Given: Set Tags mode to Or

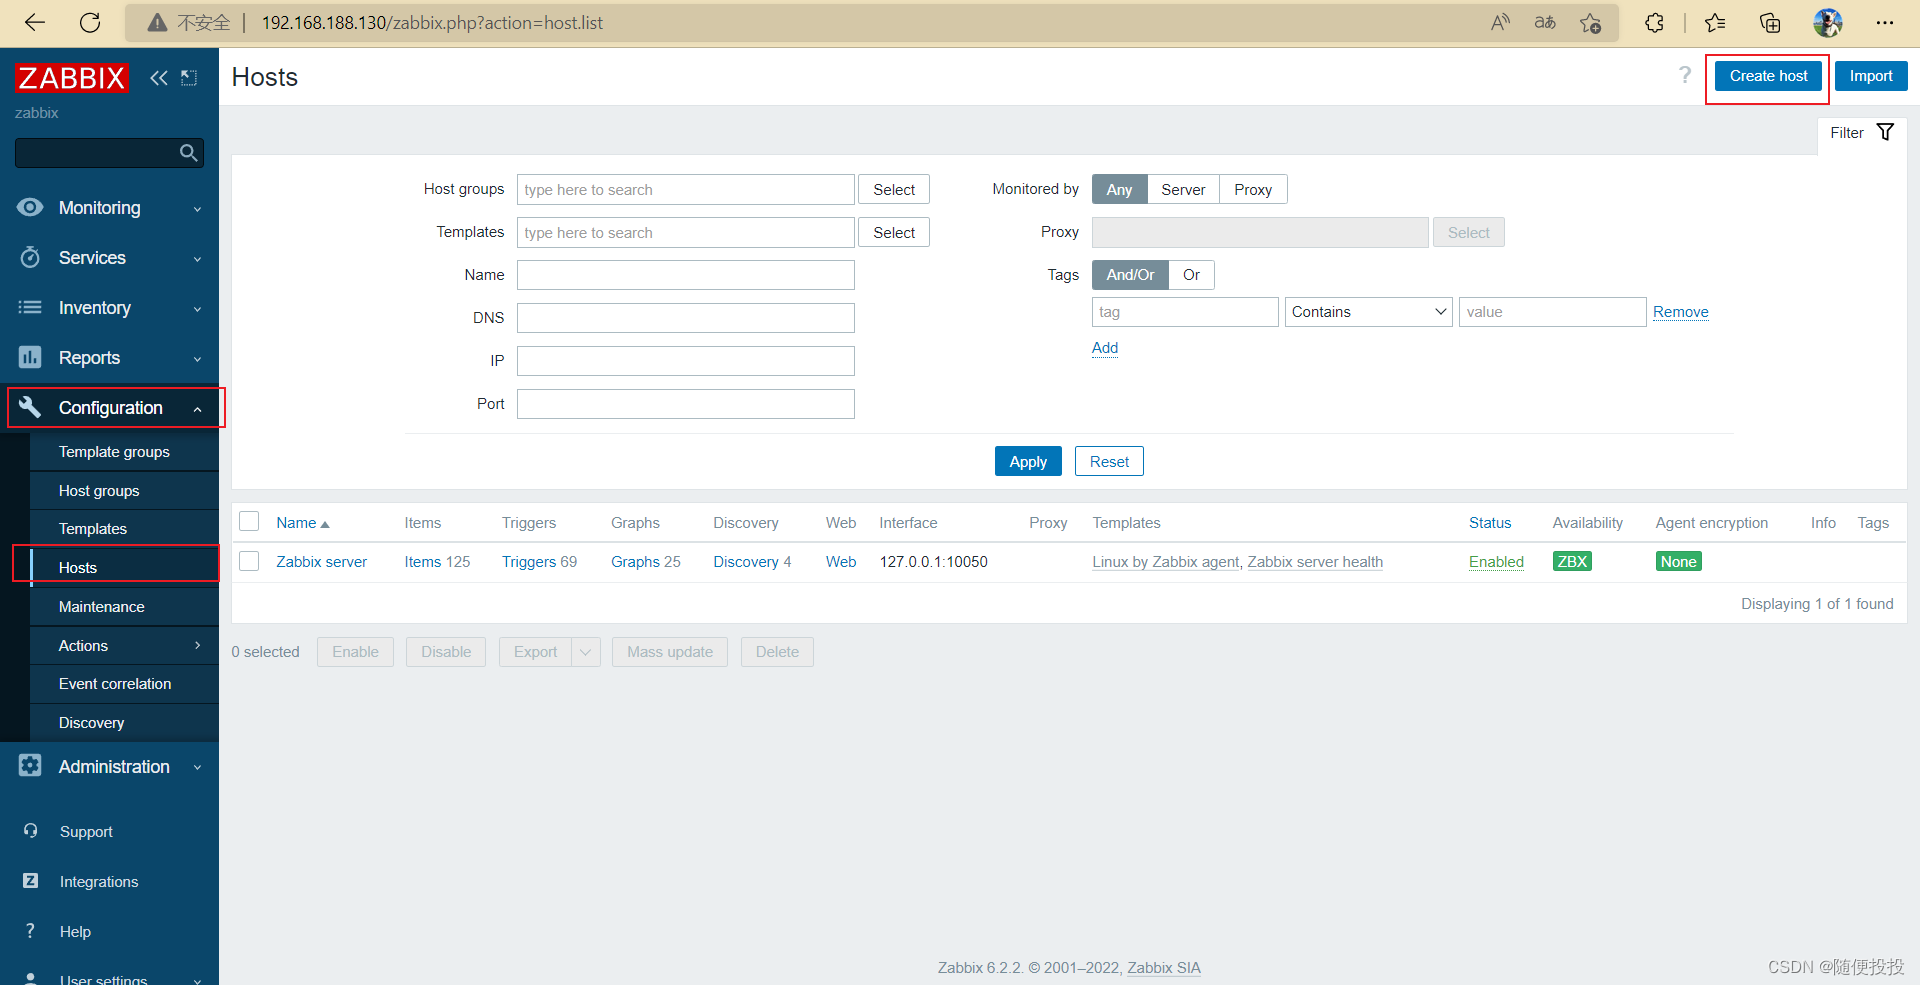Looking at the screenshot, I should coord(1191,274).
